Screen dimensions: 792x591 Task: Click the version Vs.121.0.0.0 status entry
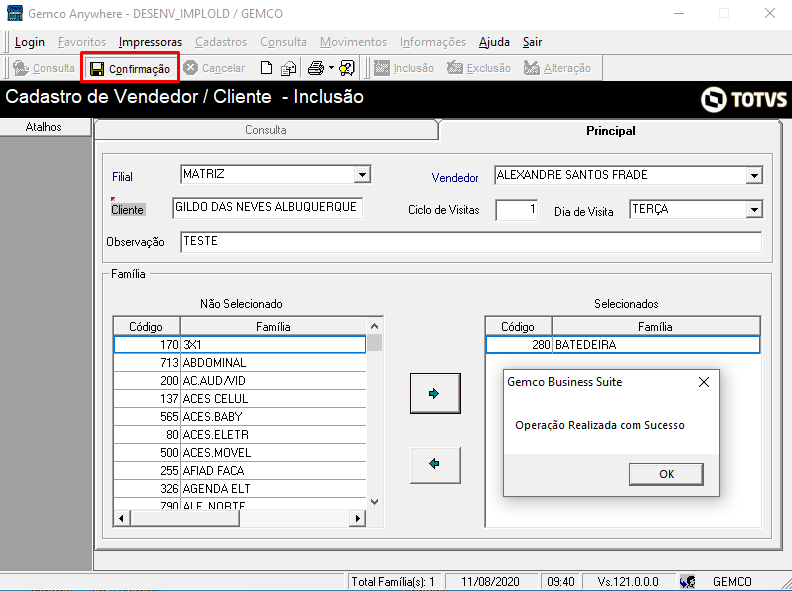coord(628,582)
